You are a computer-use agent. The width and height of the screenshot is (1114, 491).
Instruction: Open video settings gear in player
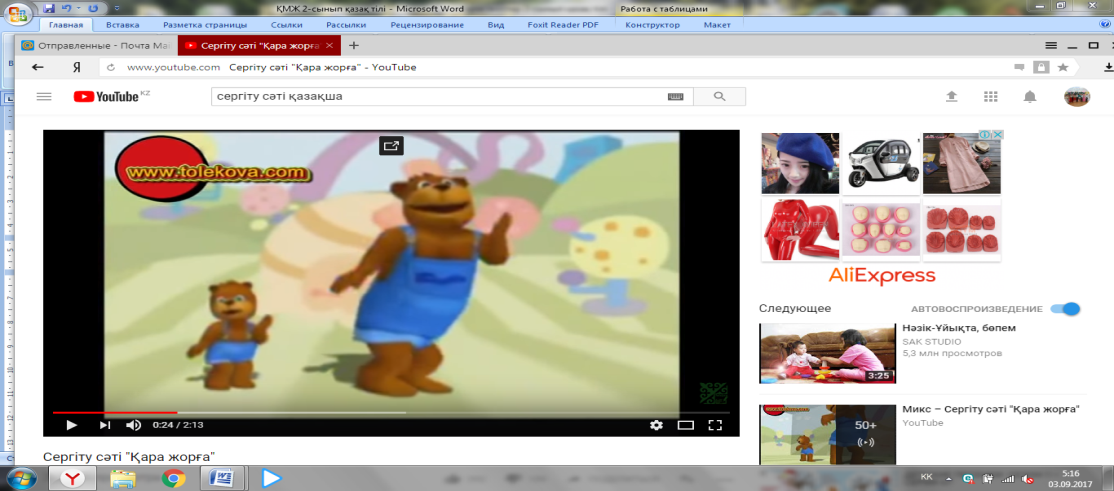[x=656, y=425]
